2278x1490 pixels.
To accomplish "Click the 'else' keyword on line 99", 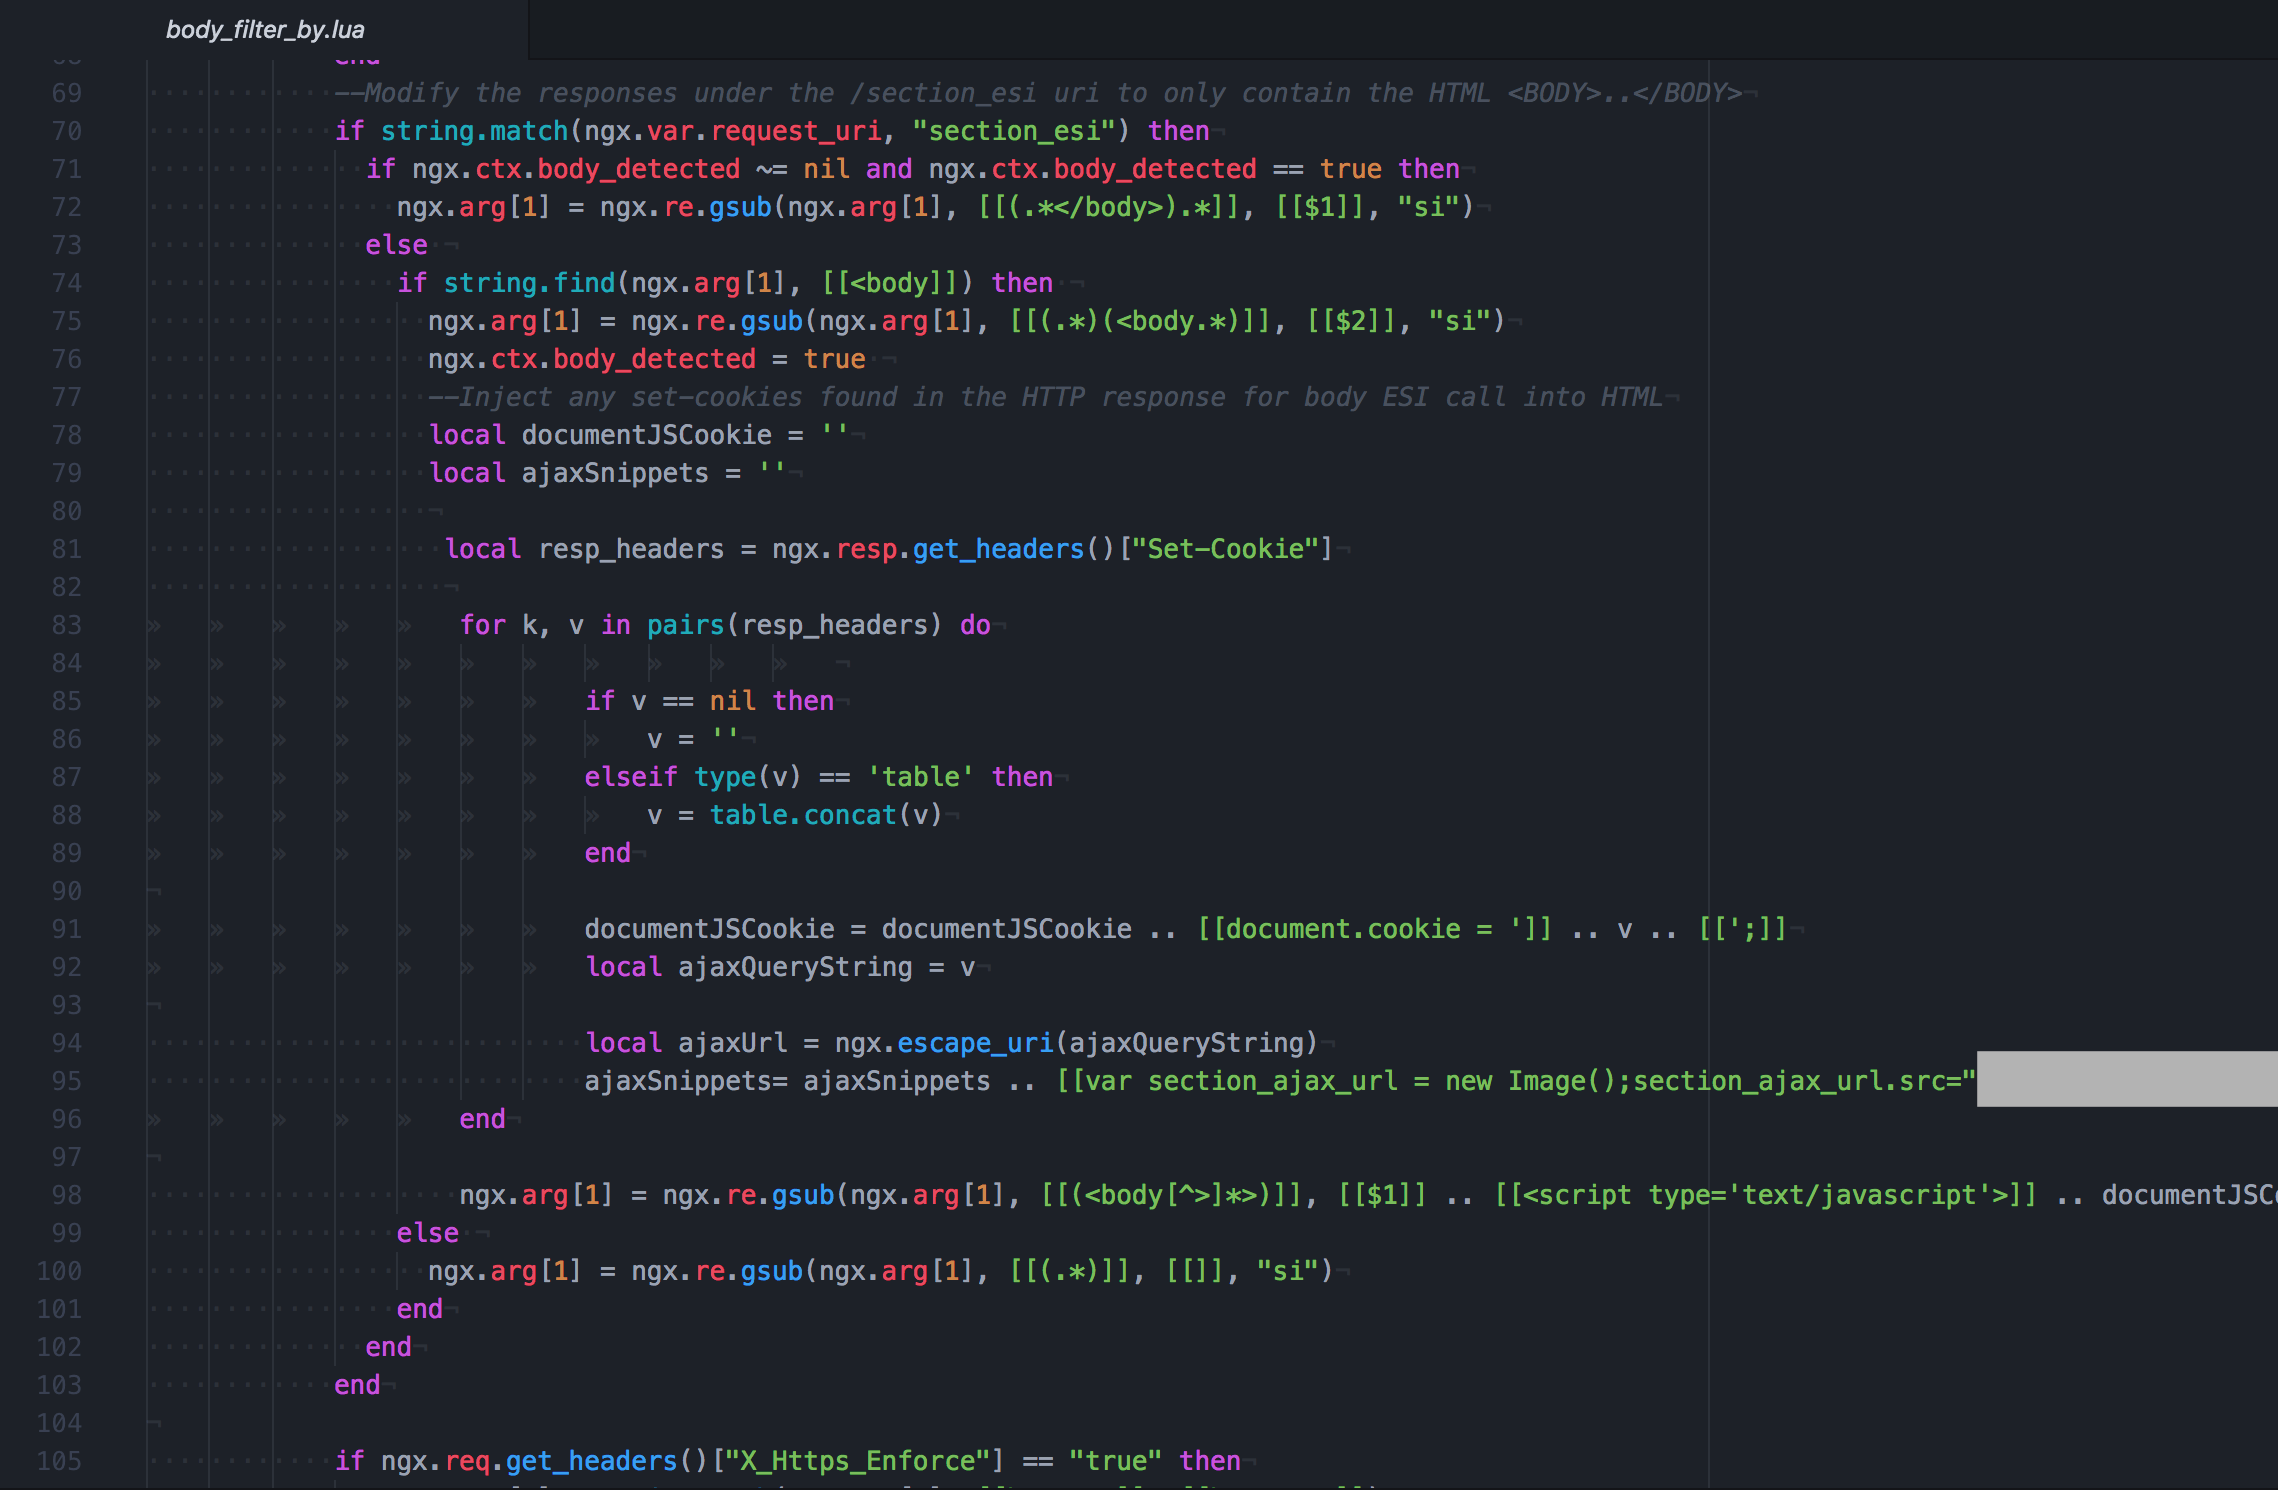I will coord(428,1233).
